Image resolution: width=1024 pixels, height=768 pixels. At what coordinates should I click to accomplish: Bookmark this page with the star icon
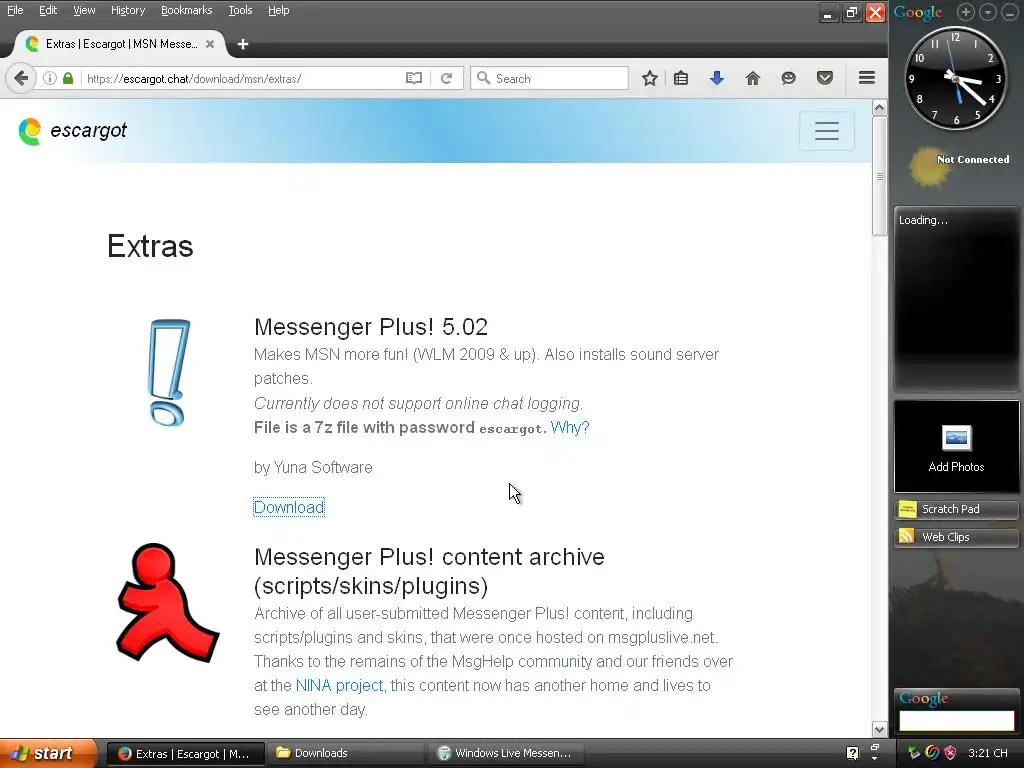point(649,78)
